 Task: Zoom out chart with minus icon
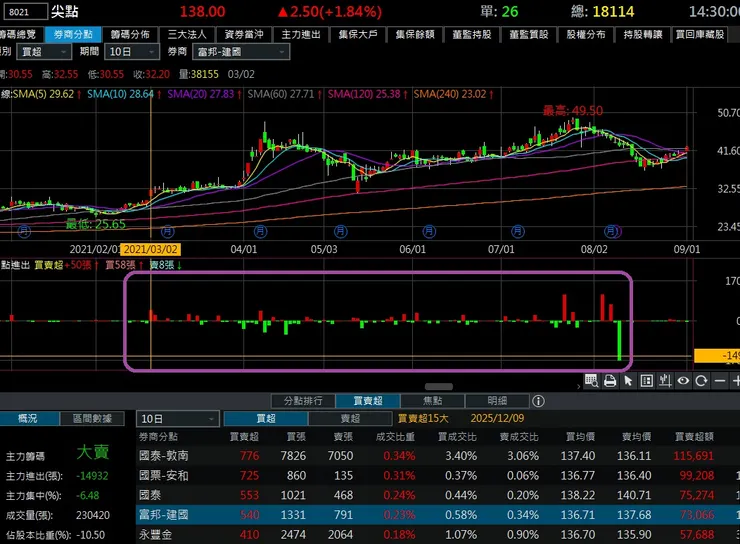[x=720, y=380]
